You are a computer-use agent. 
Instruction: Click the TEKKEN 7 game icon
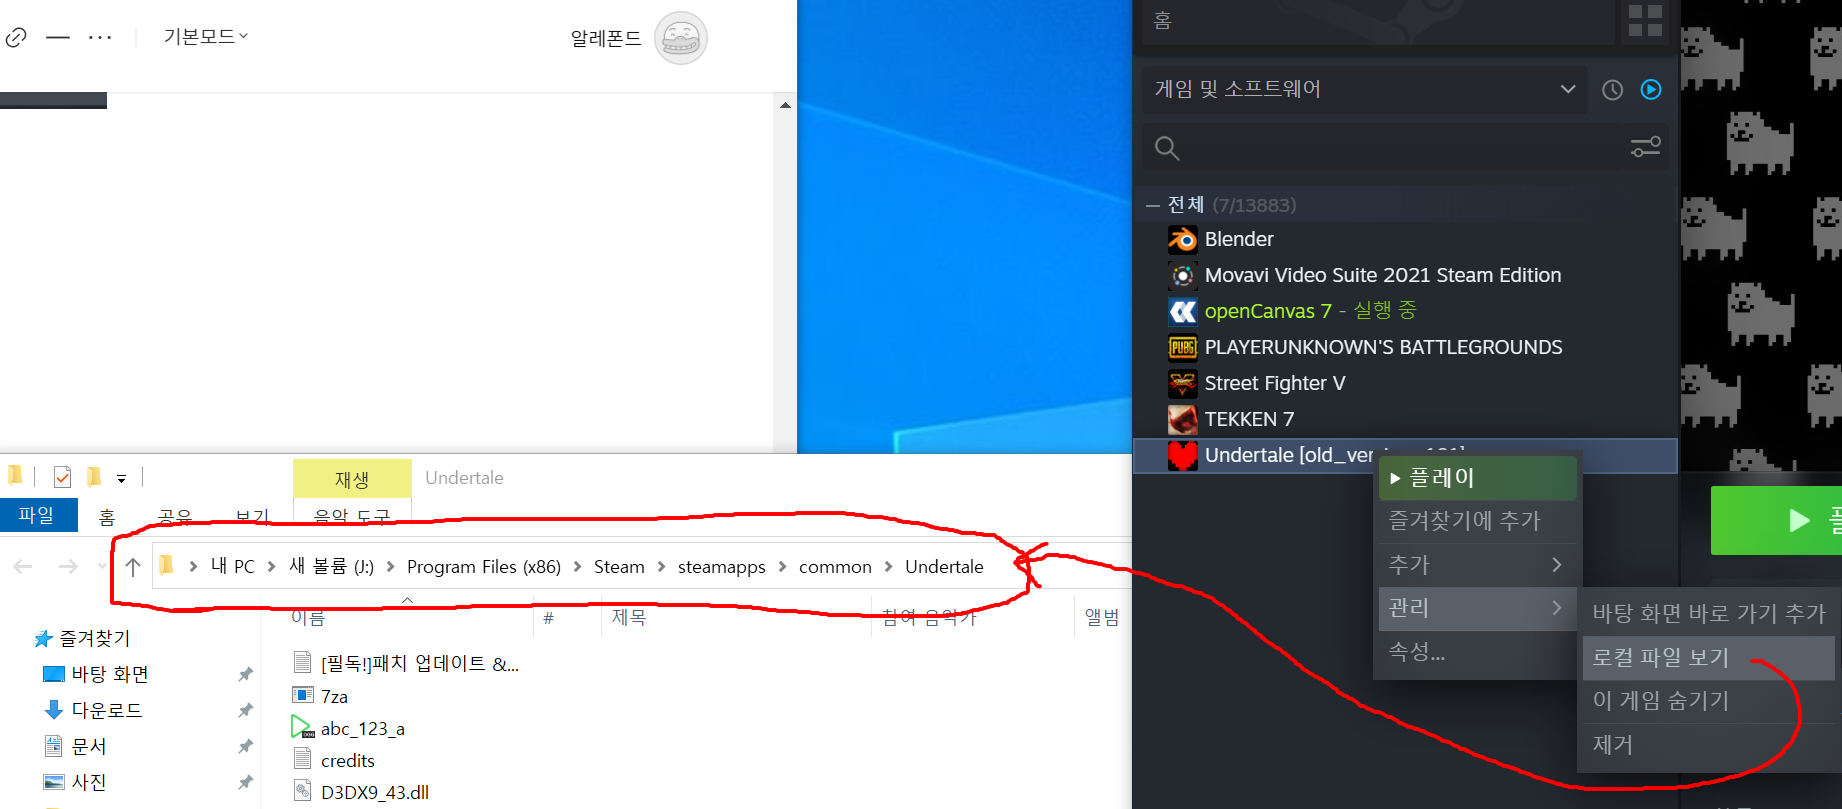click(x=1183, y=420)
